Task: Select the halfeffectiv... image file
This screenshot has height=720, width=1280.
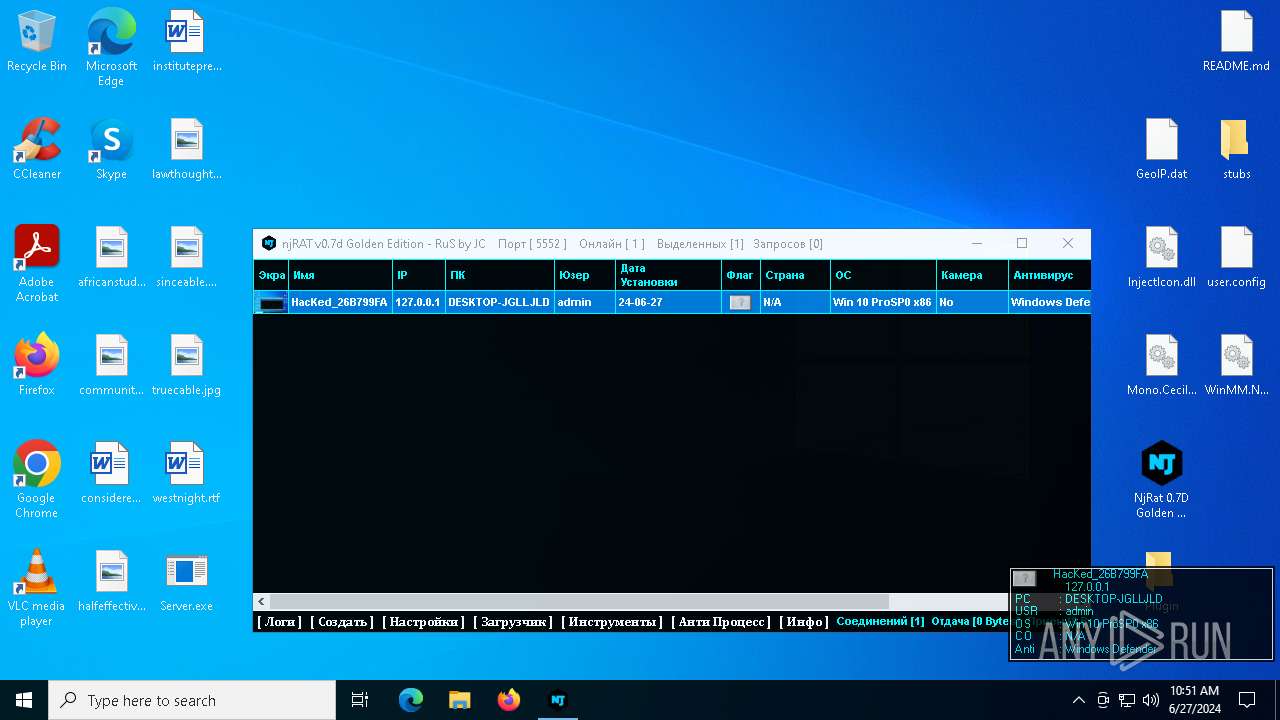Action: point(111,582)
